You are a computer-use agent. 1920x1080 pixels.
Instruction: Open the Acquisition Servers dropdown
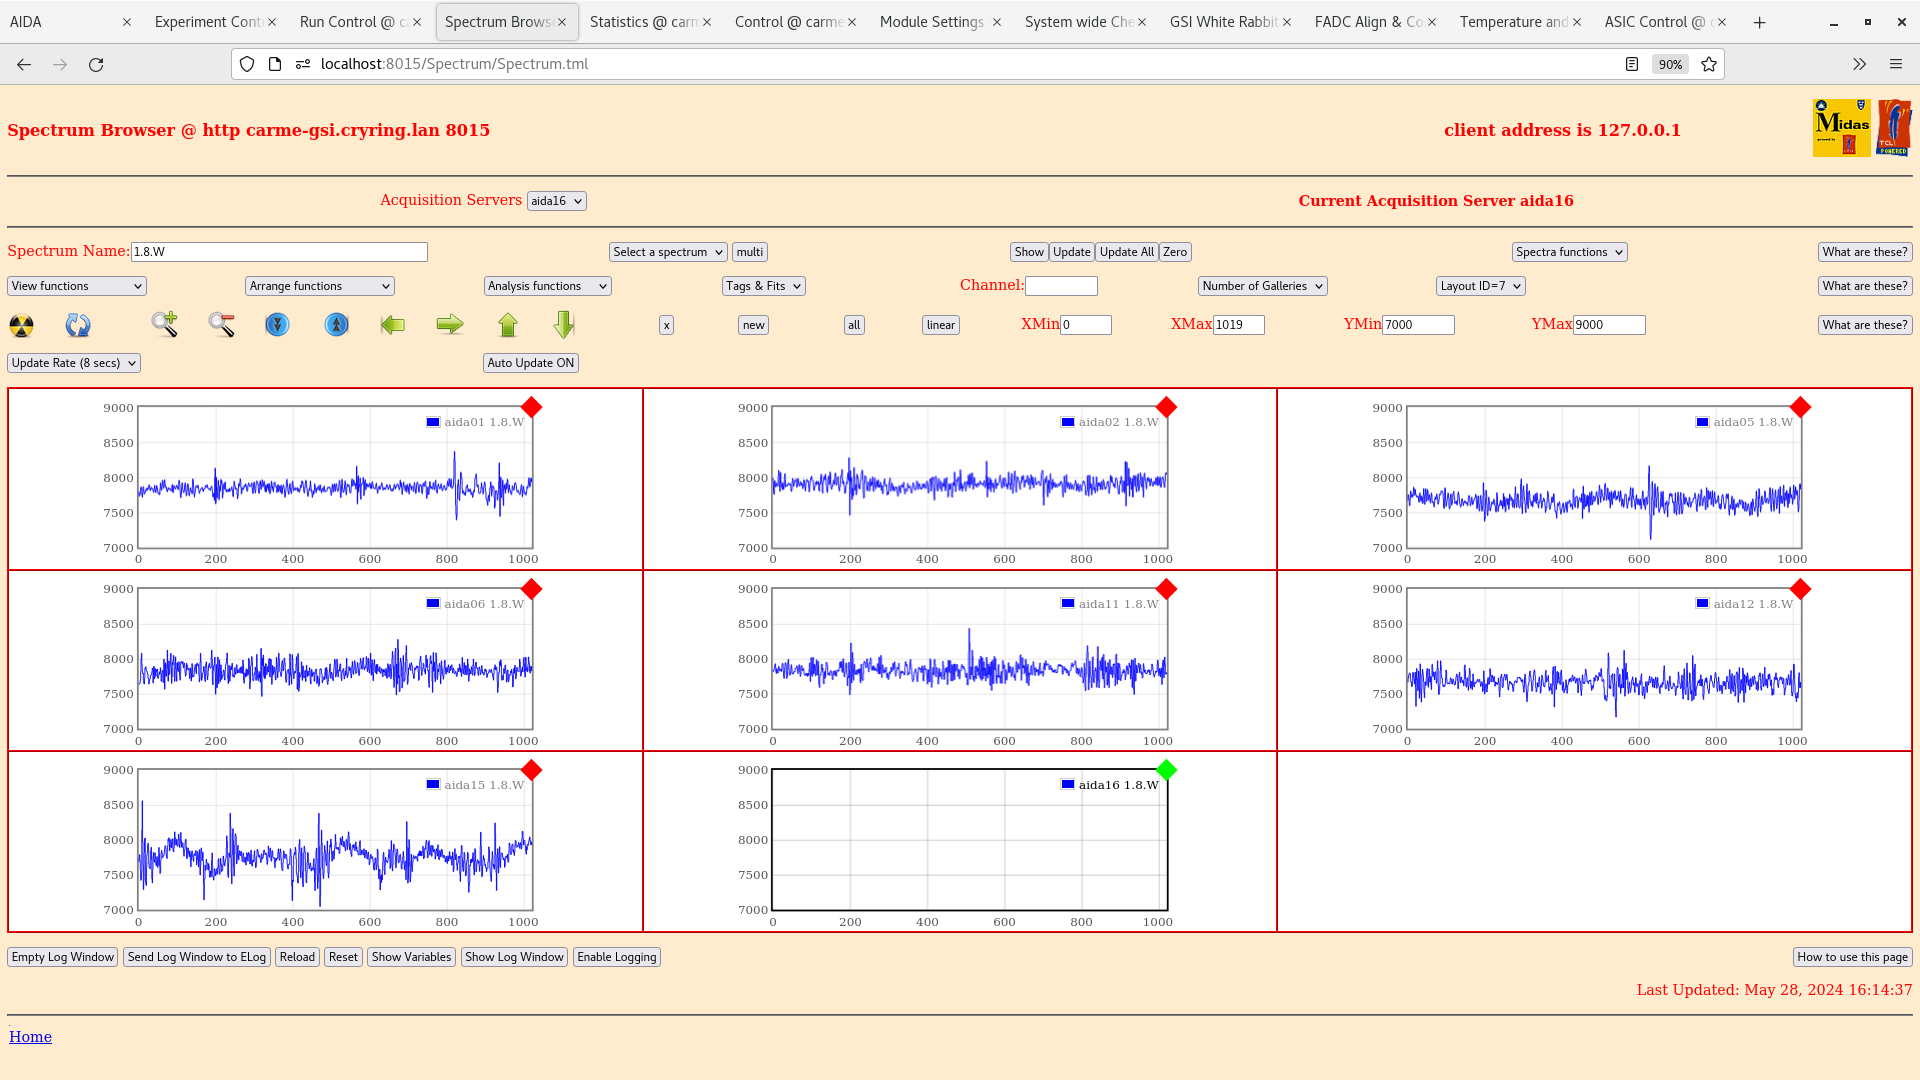[x=556, y=200]
